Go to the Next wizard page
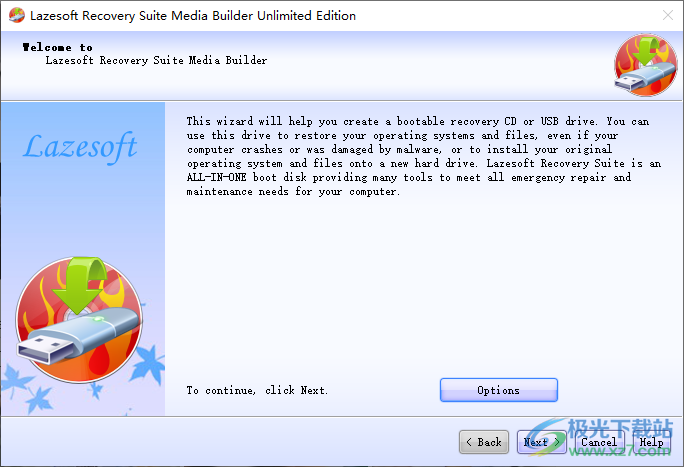This screenshot has width=684, height=467. 541,442
